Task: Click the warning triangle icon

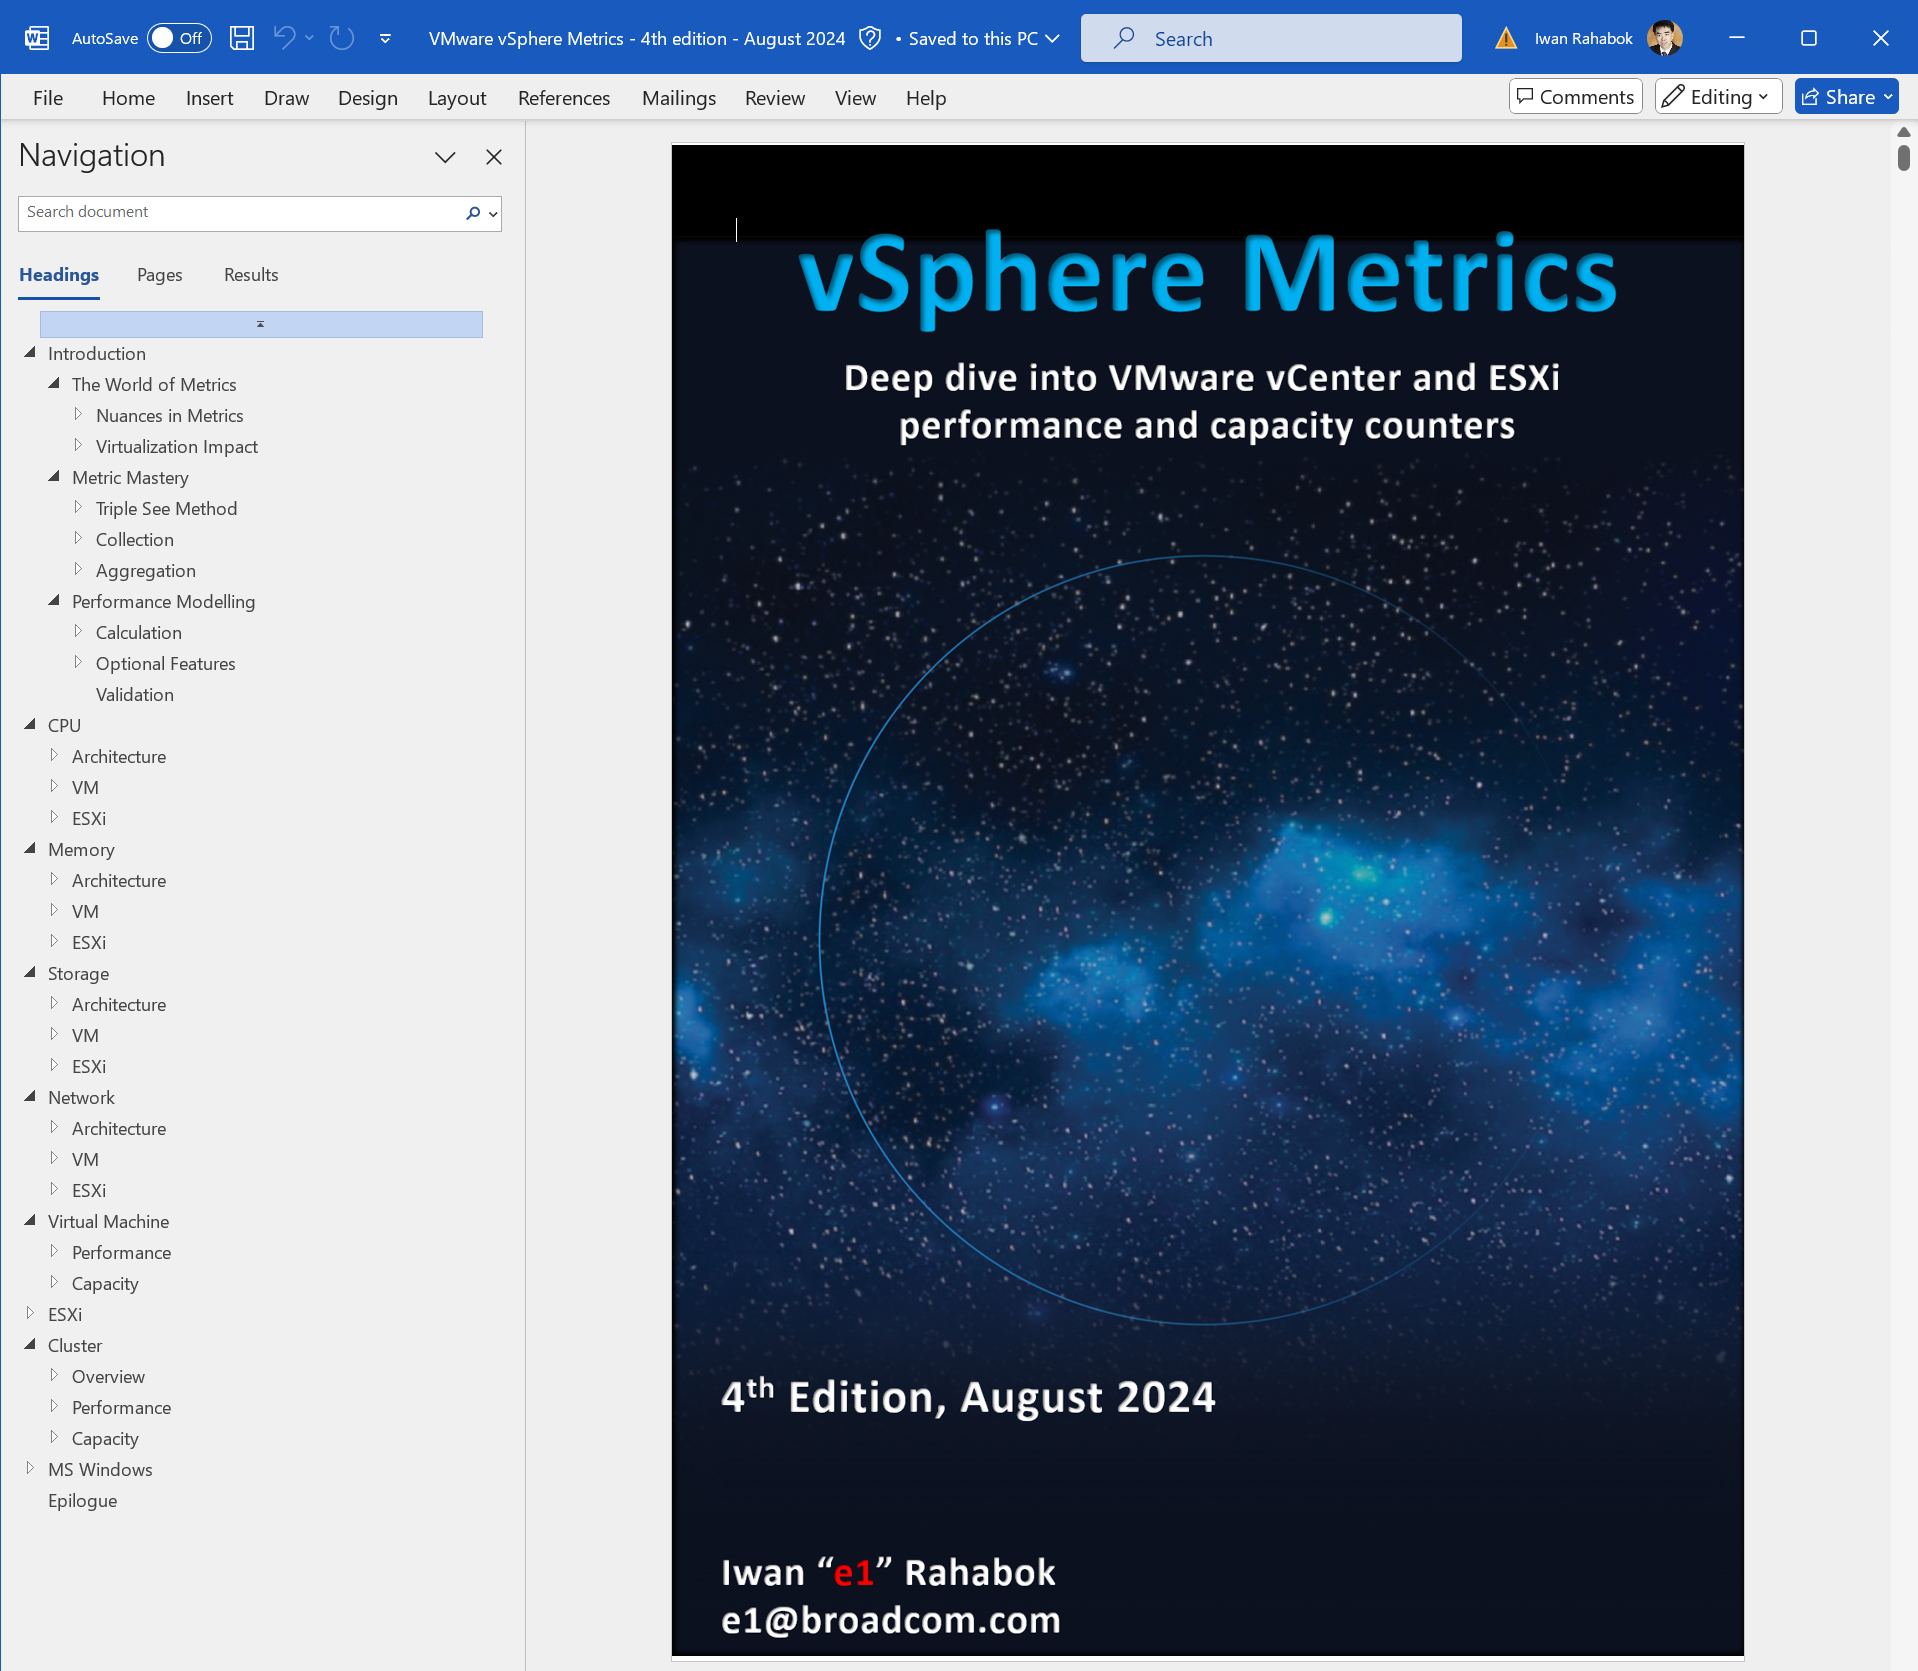Action: click(1506, 38)
